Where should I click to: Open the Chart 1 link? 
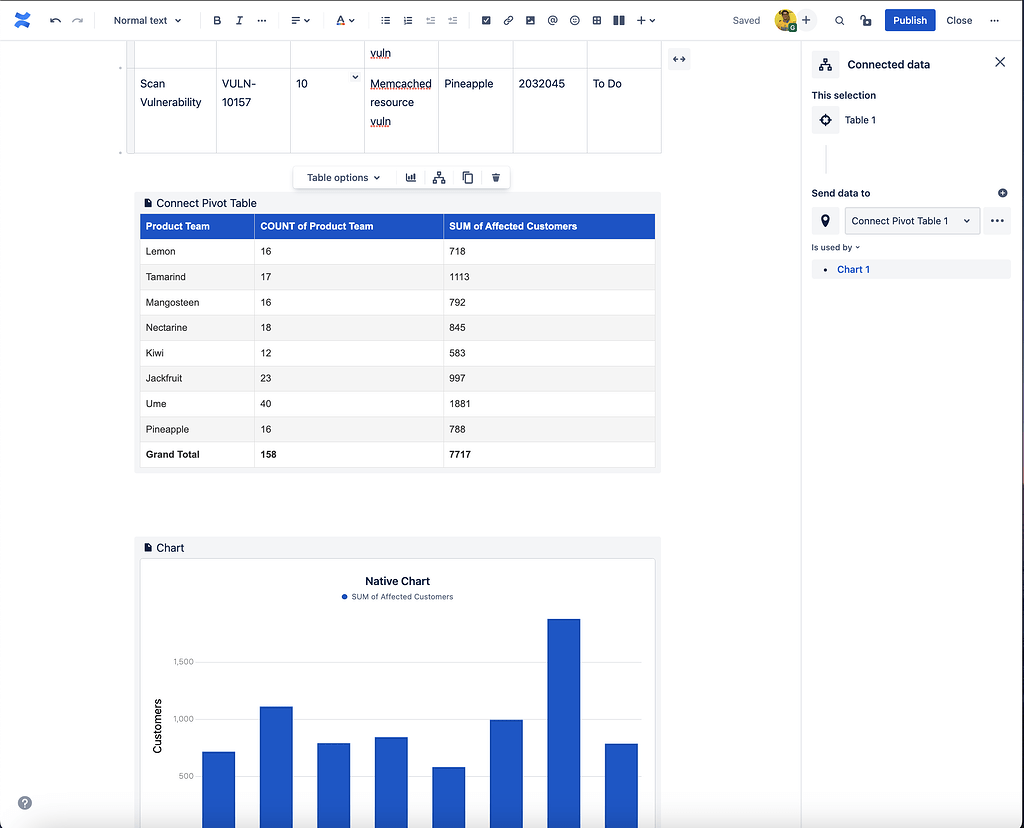point(853,269)
